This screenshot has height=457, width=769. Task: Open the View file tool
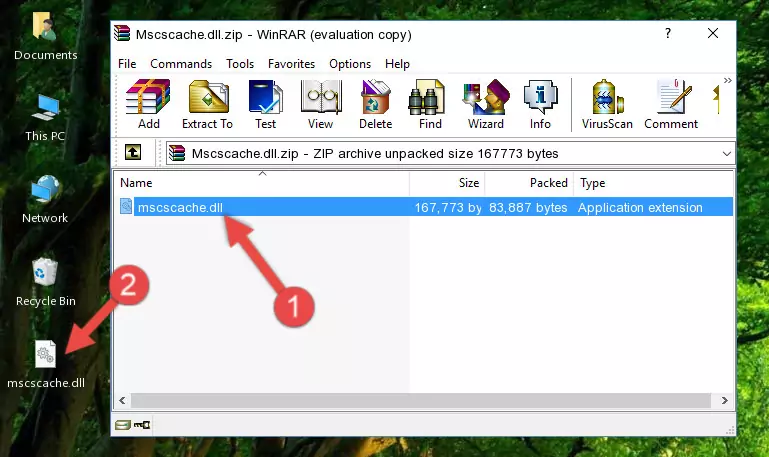coord(321,104)
